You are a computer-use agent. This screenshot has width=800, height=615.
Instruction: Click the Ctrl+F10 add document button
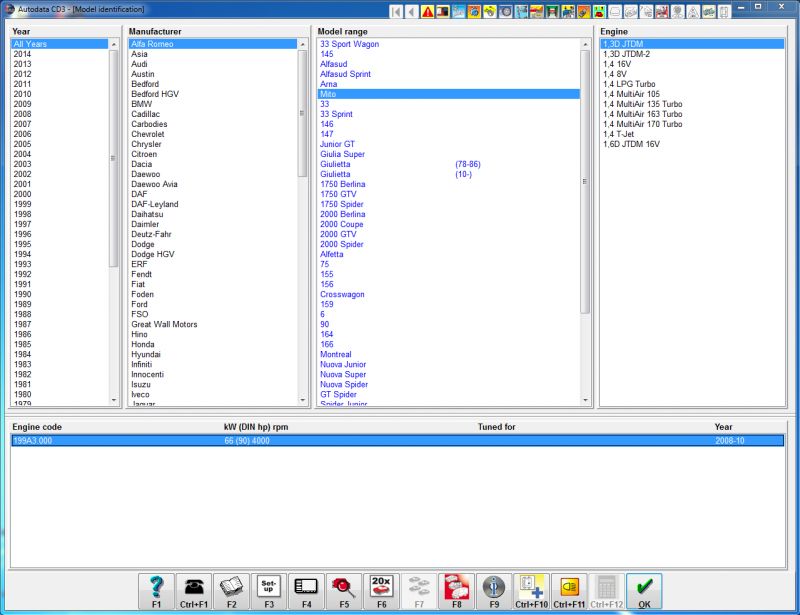[532, 592]
